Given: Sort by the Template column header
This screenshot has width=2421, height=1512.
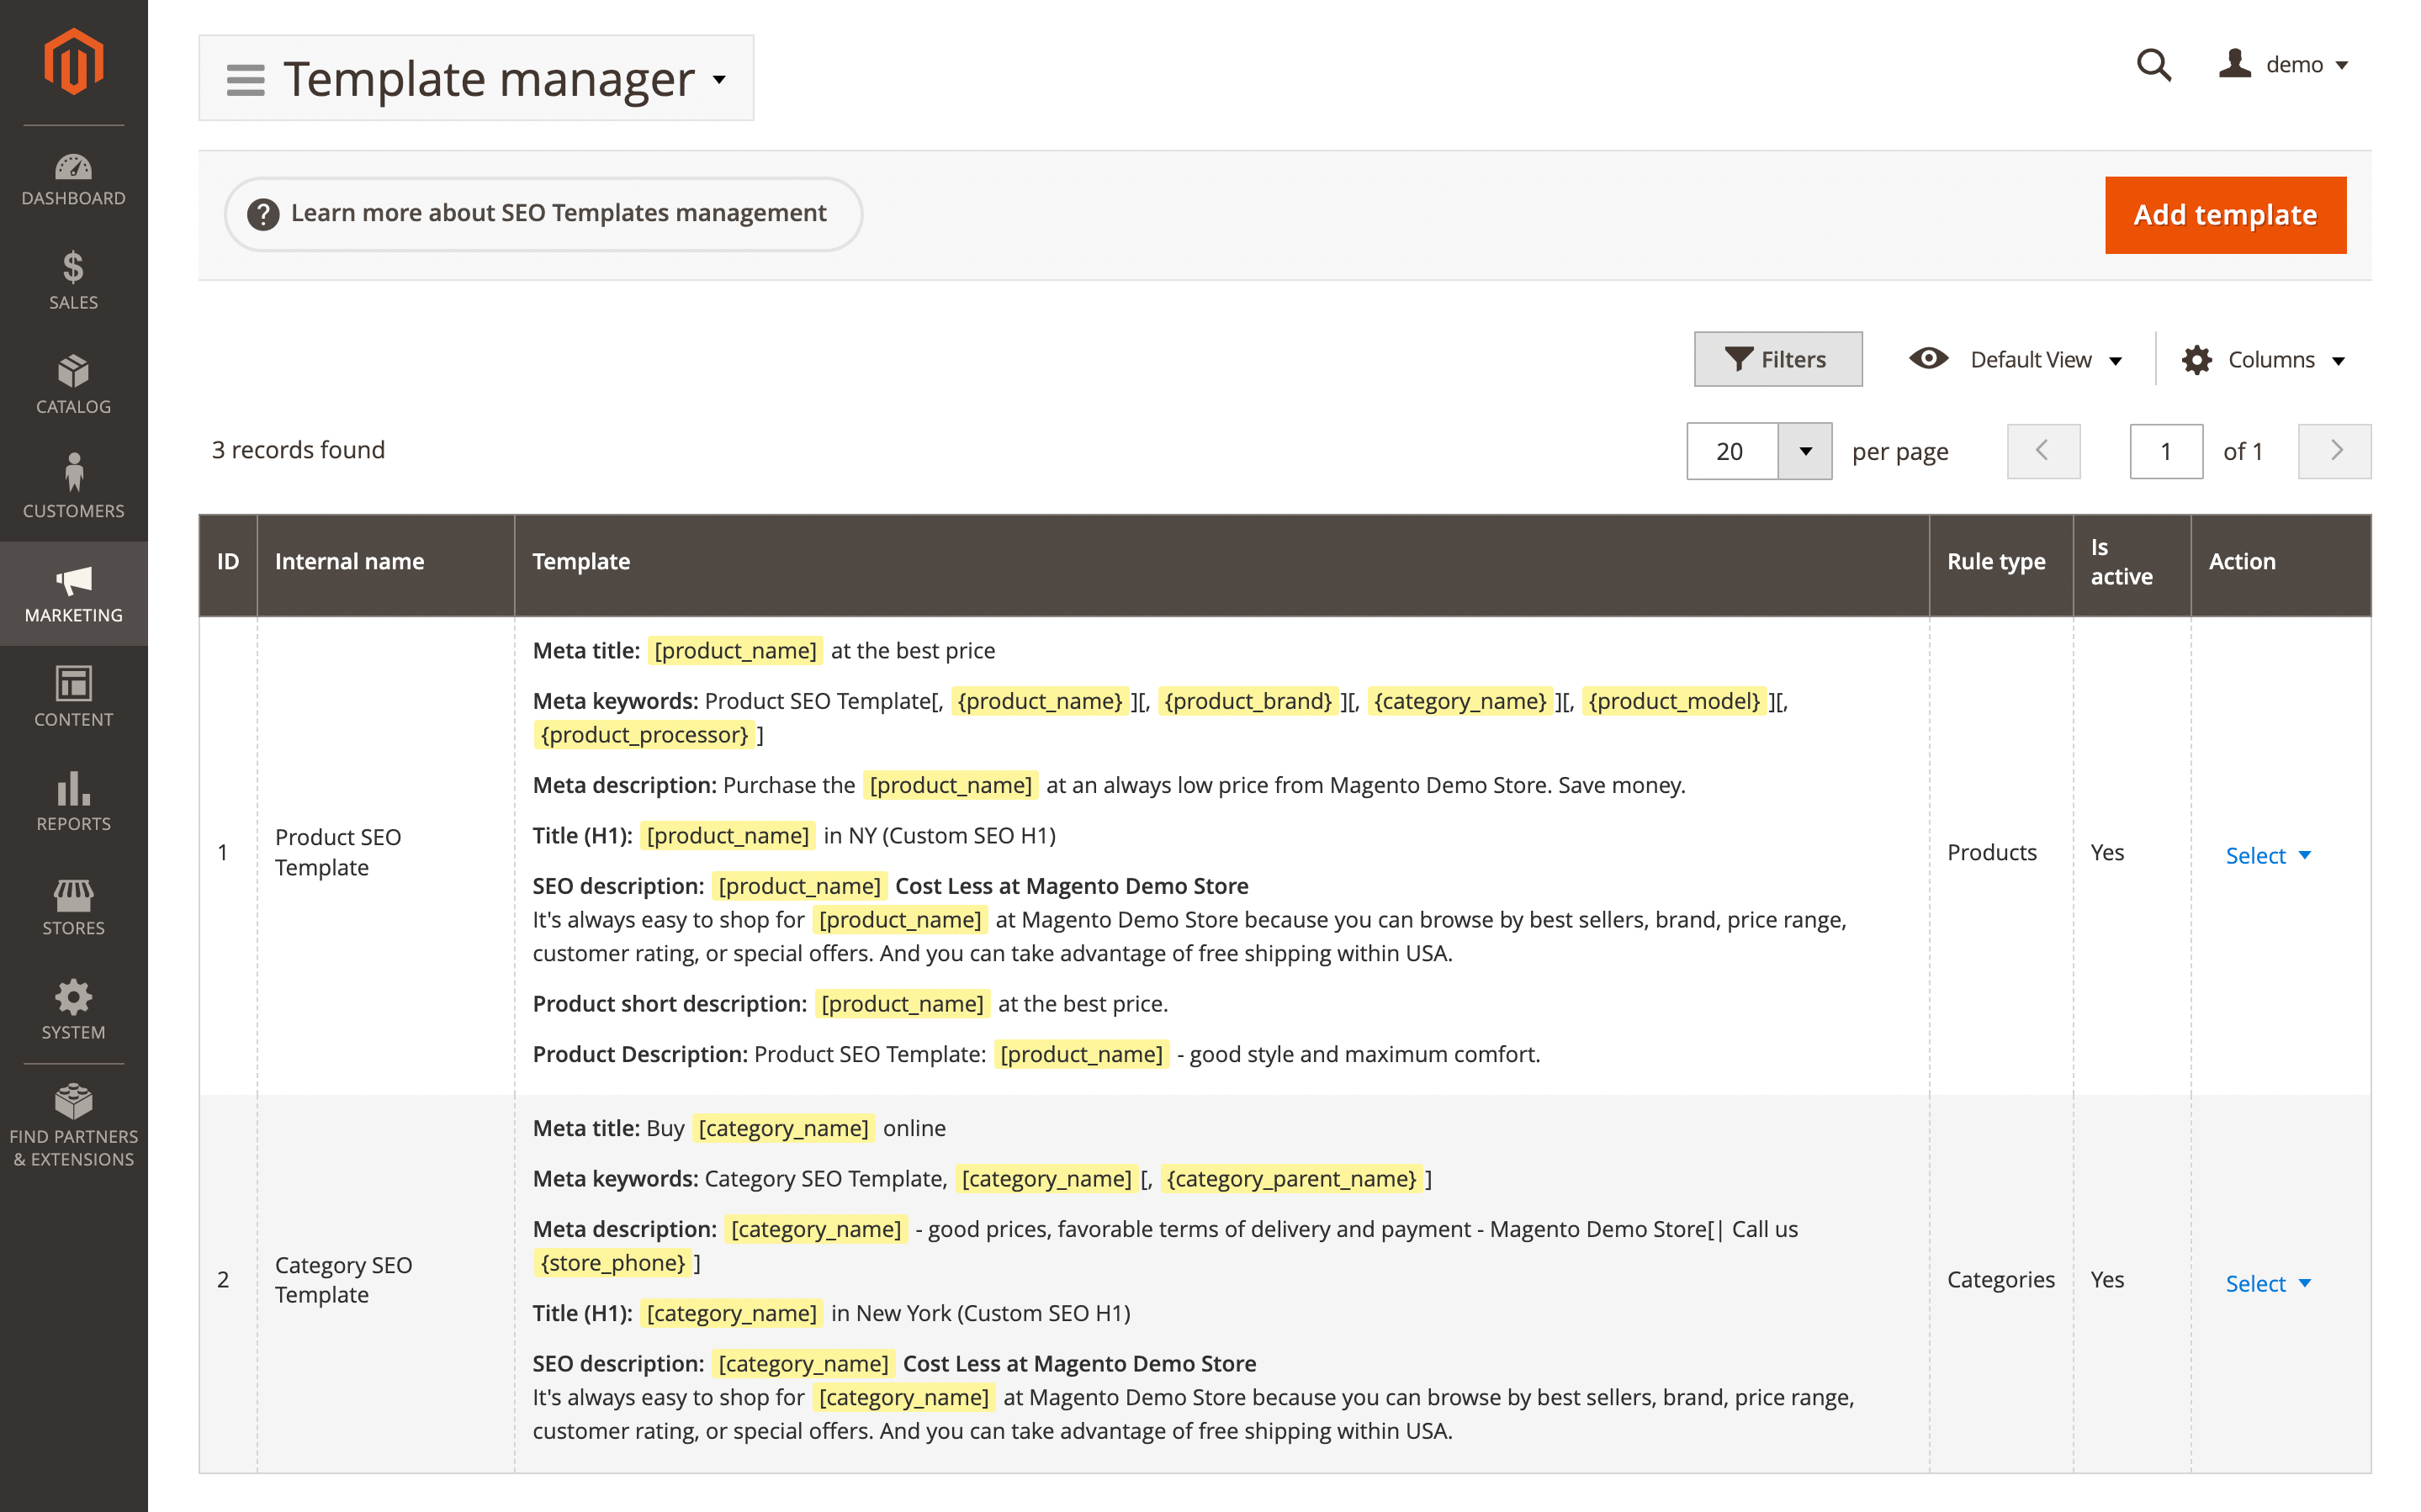Looking at the screenshot, I should (x=1221, y=564).
